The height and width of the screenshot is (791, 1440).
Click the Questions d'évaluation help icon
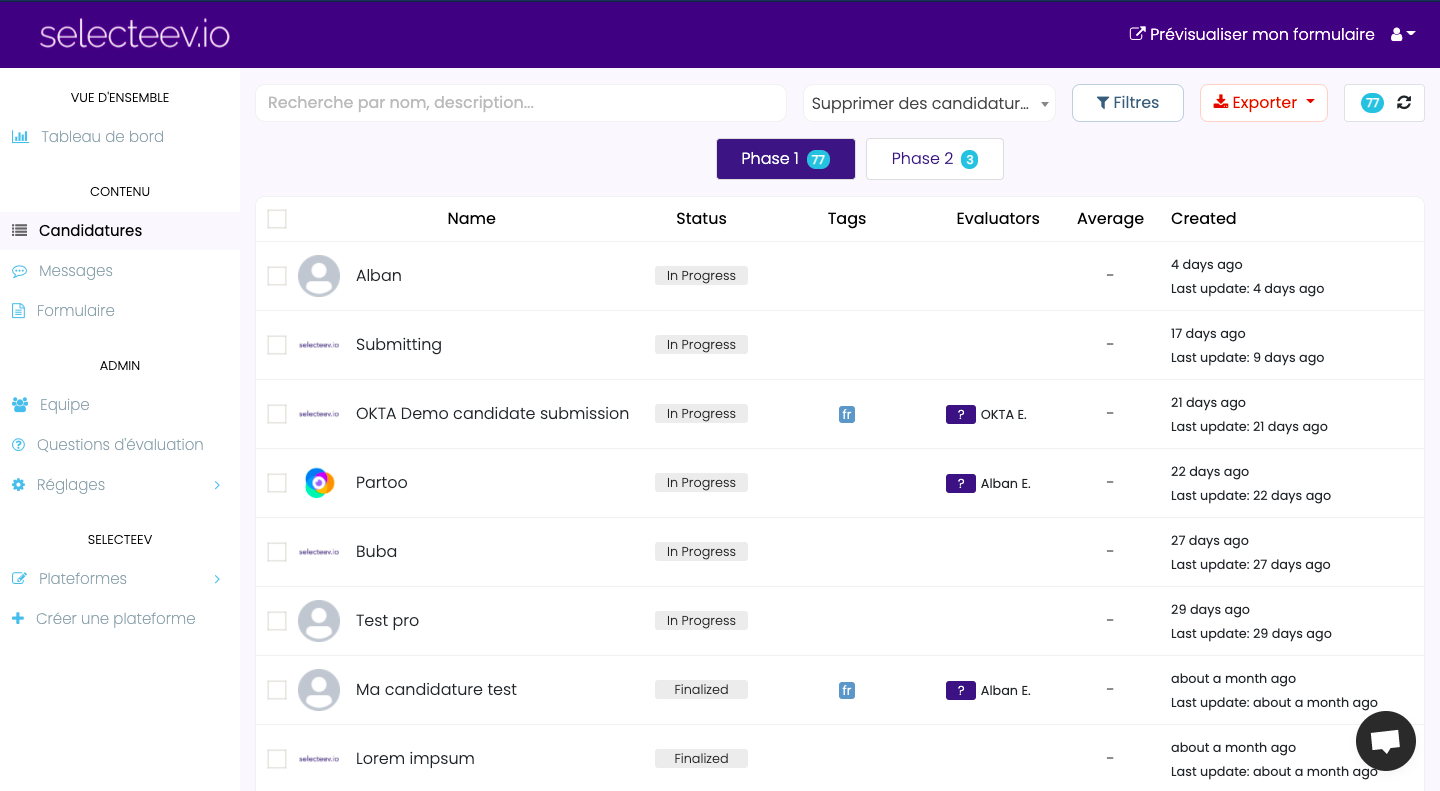click(19, 445)
